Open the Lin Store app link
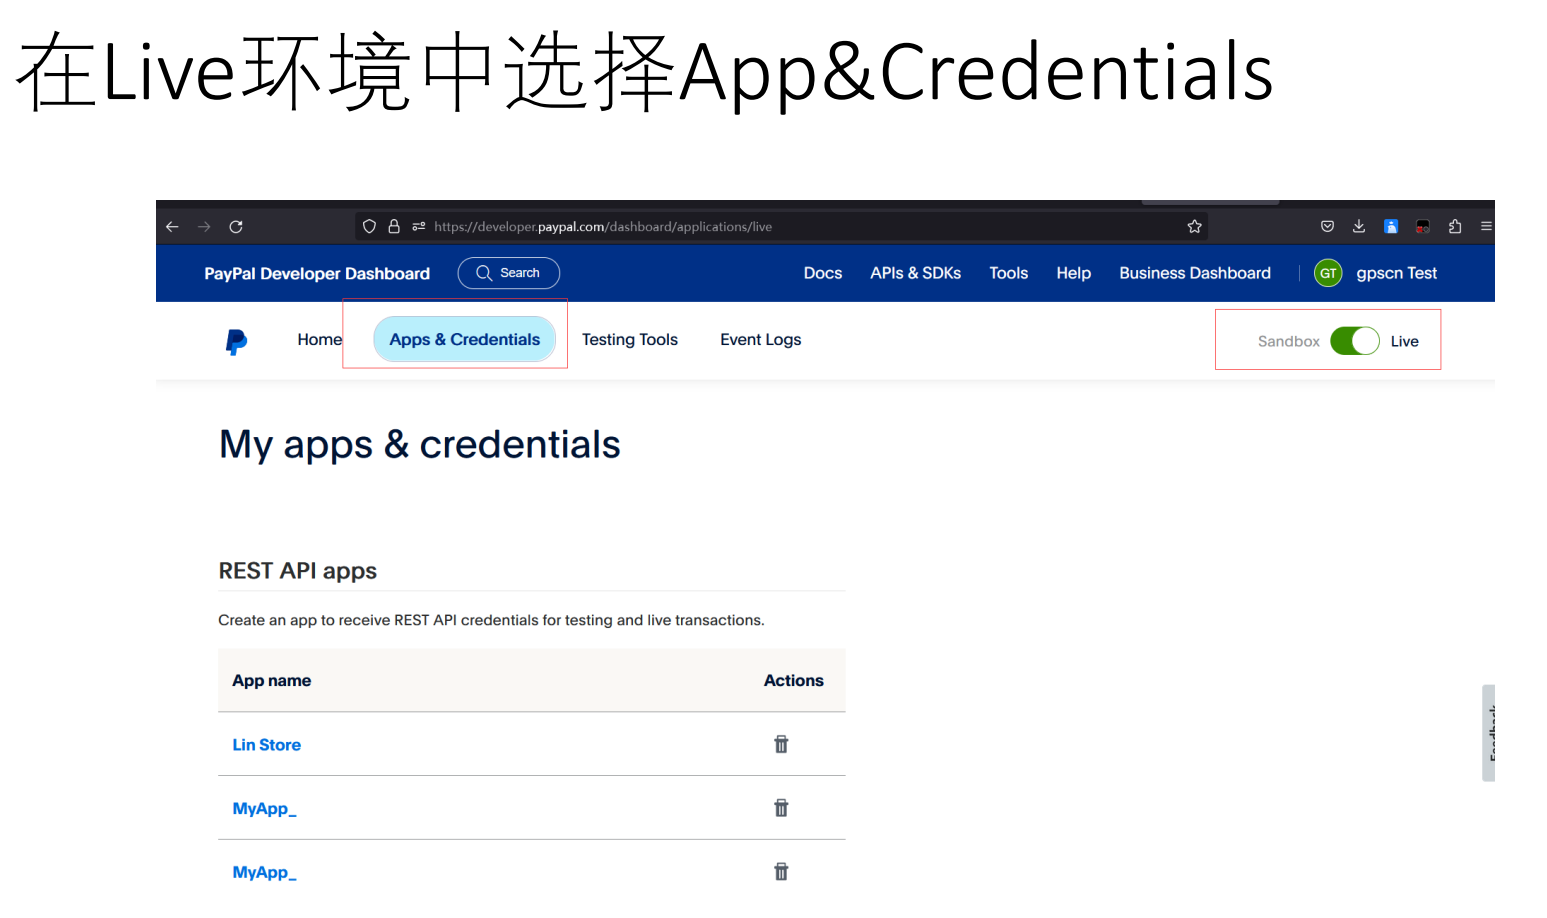Viewport: 1547px width, 918px height. (266, 745)
